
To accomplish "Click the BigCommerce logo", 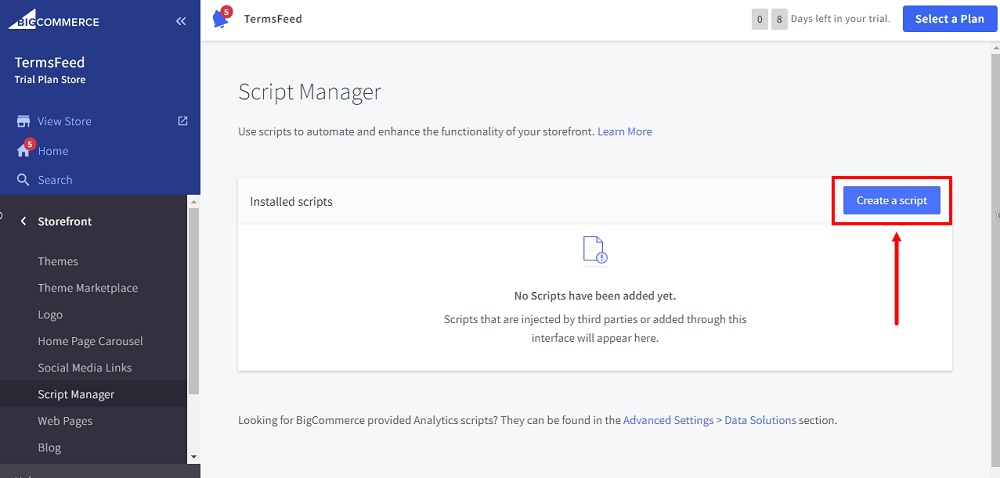I will (54, 21).
